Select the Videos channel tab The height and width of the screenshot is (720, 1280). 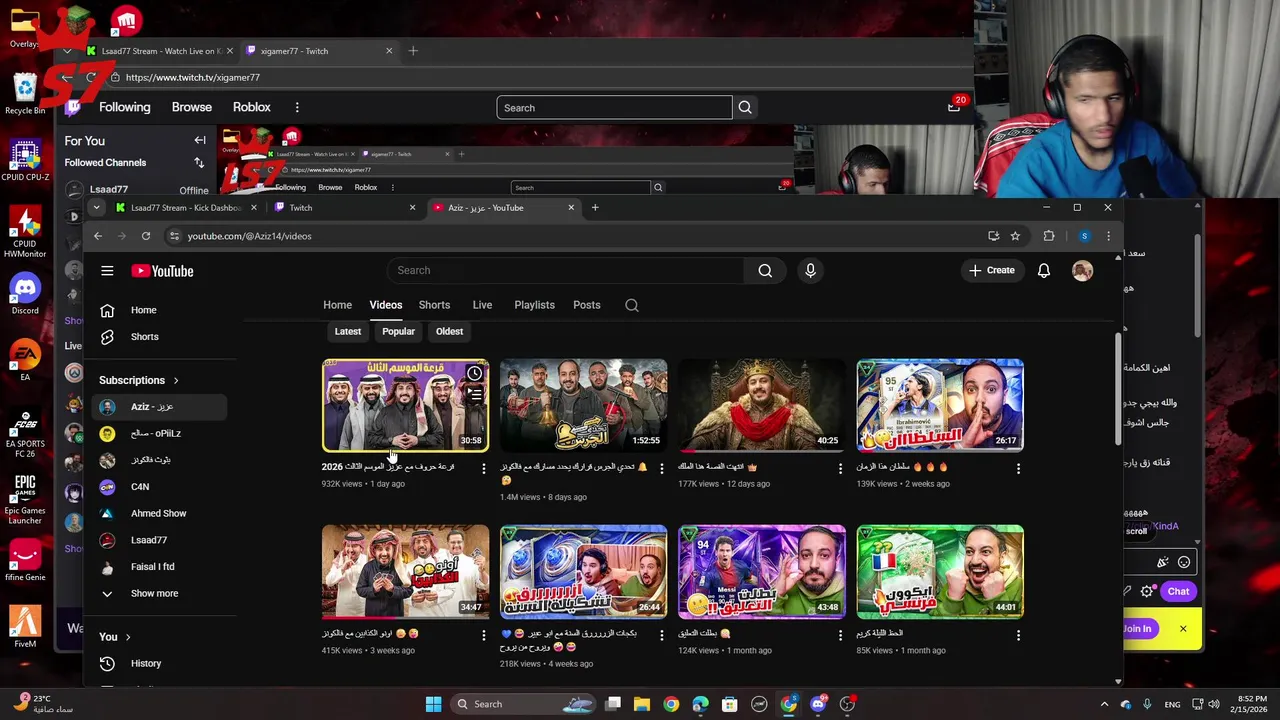pos(386,305)
